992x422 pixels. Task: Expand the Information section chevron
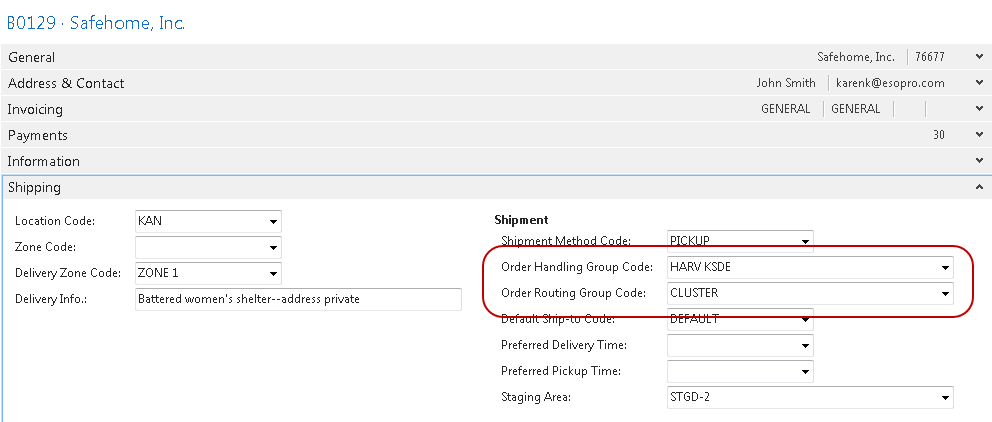[x=977, y=161]
